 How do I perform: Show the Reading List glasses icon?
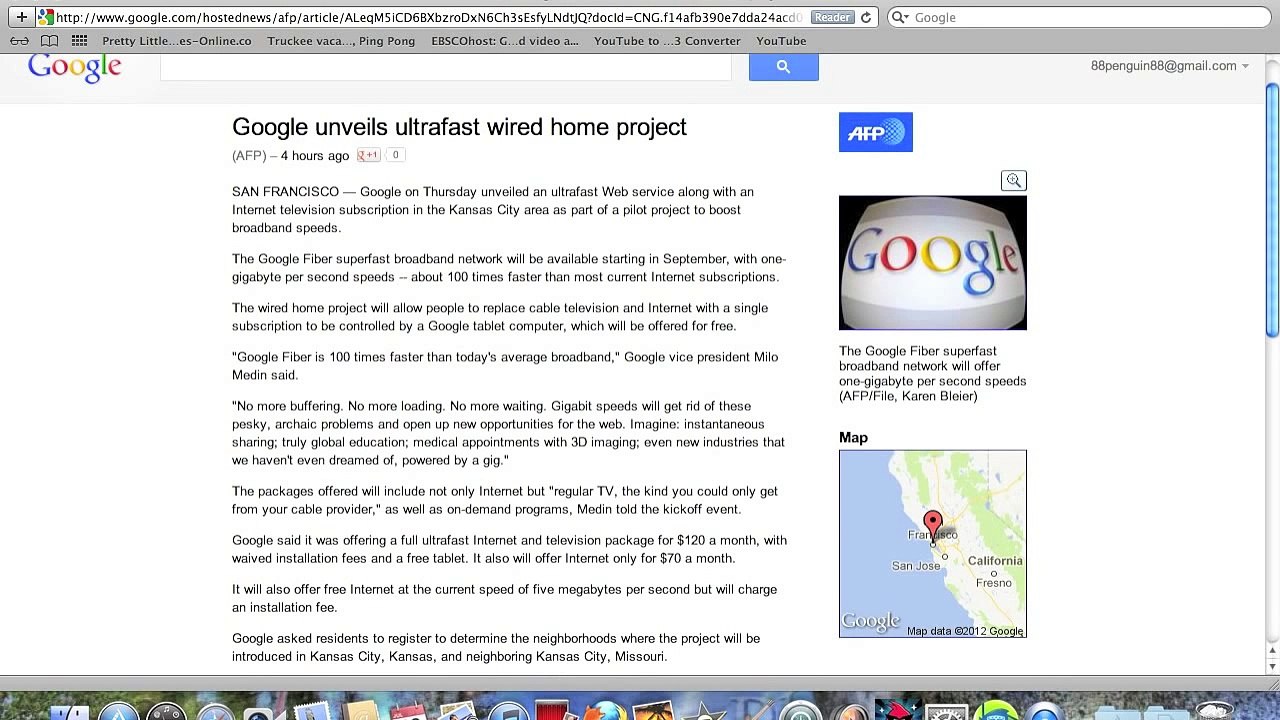[19, 41]
